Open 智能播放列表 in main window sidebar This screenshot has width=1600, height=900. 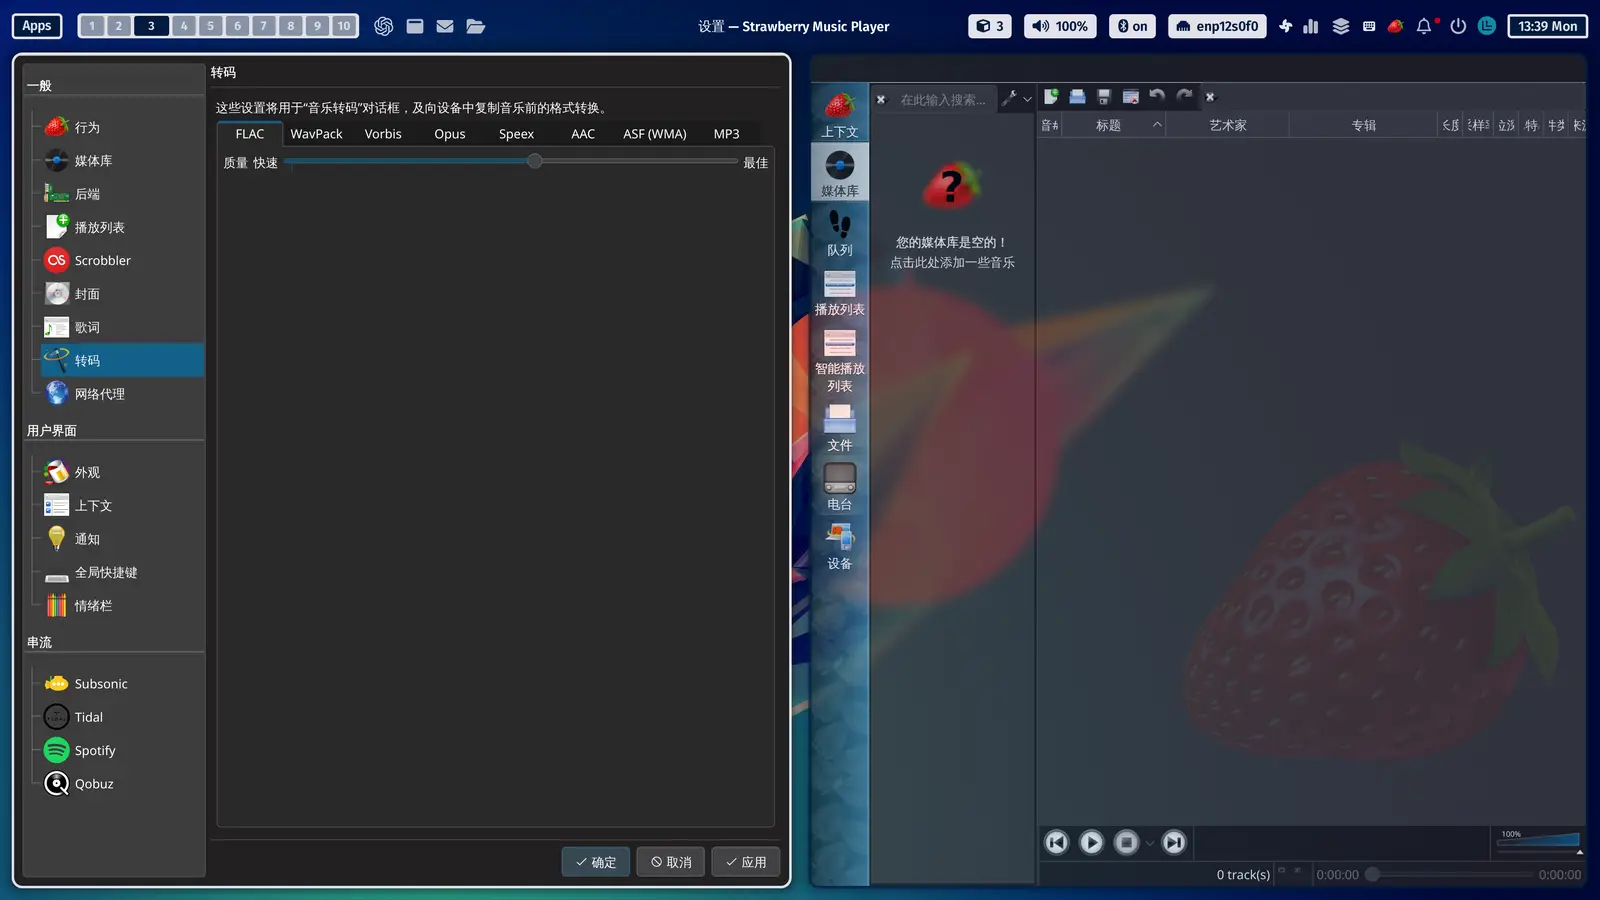[x=840, y=360]
